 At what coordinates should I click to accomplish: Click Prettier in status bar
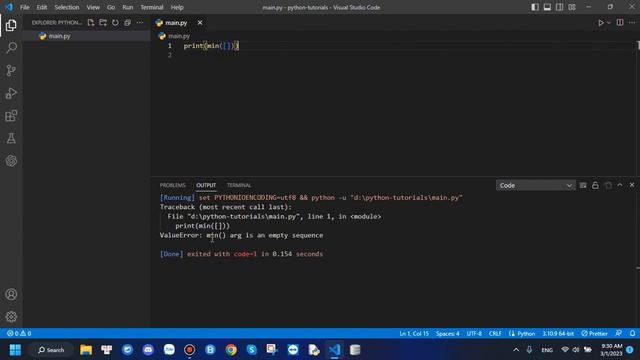pyautogui.click(x=594, y=333)
